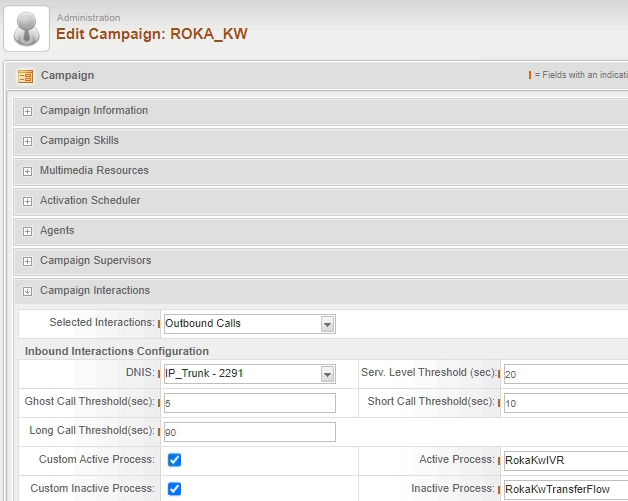The height and width of the screenshot is (501, 628).
Task: Collapse the Campaign Interactions section
Action: tap(28, 291)
